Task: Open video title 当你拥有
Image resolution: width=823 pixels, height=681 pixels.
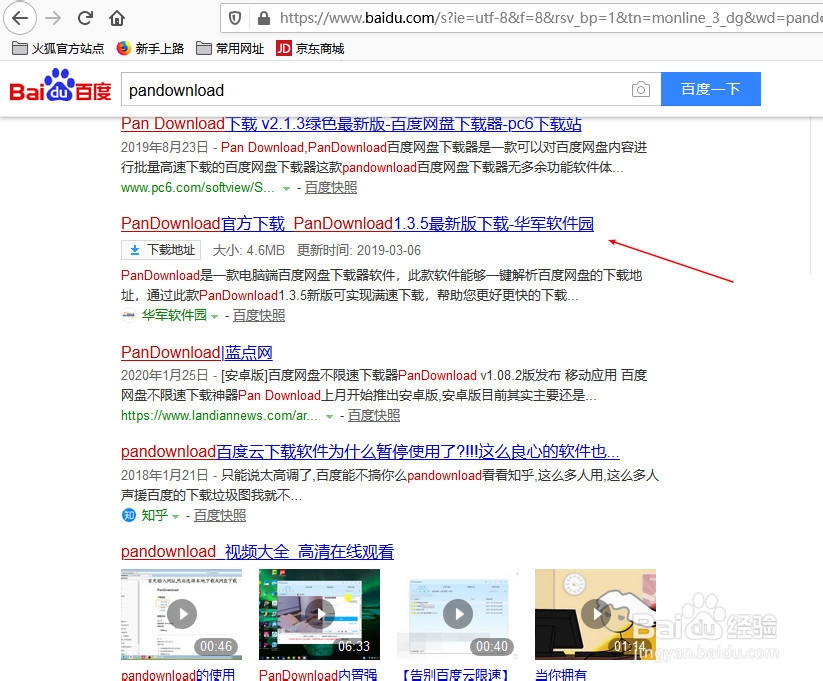Action: click(x=561, y=674)
